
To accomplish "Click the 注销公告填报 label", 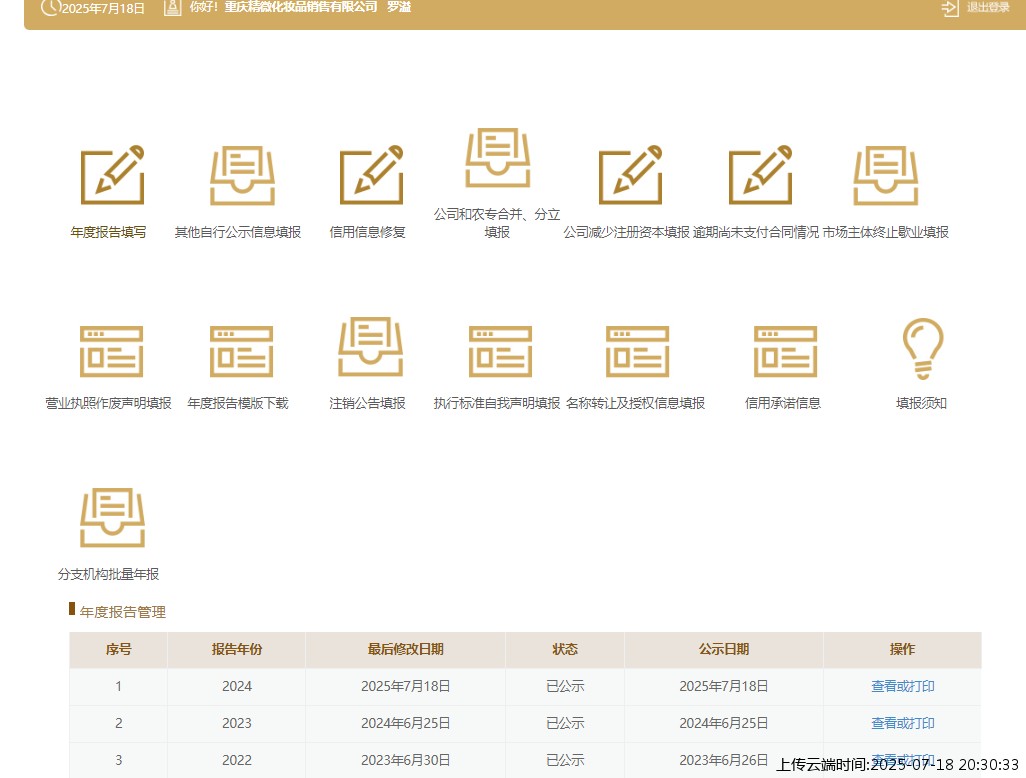I will click(368, 403).
